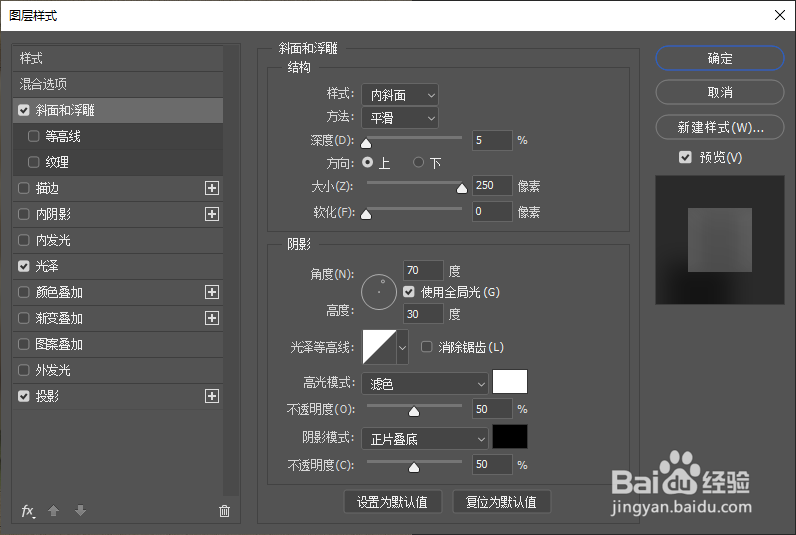
Task: Select 混合选项 in the left list
Action: pyautogui.click(x=118, y=84)
